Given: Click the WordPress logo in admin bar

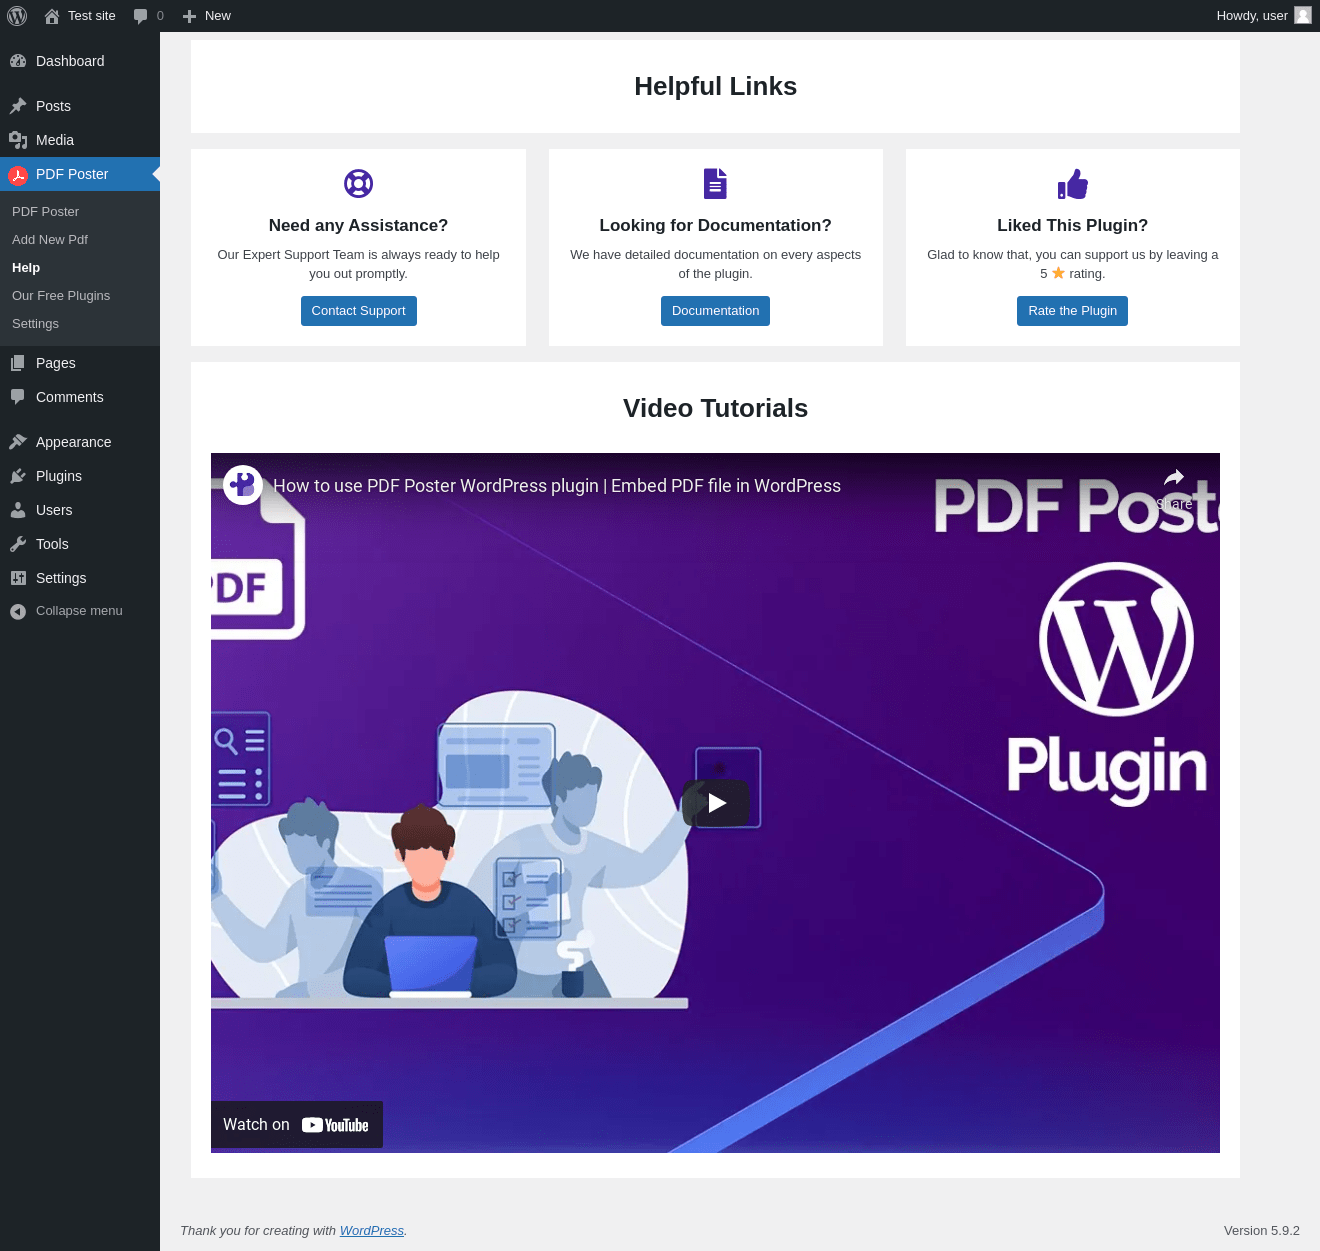Looking at the screenshot, I should point(17,16).
